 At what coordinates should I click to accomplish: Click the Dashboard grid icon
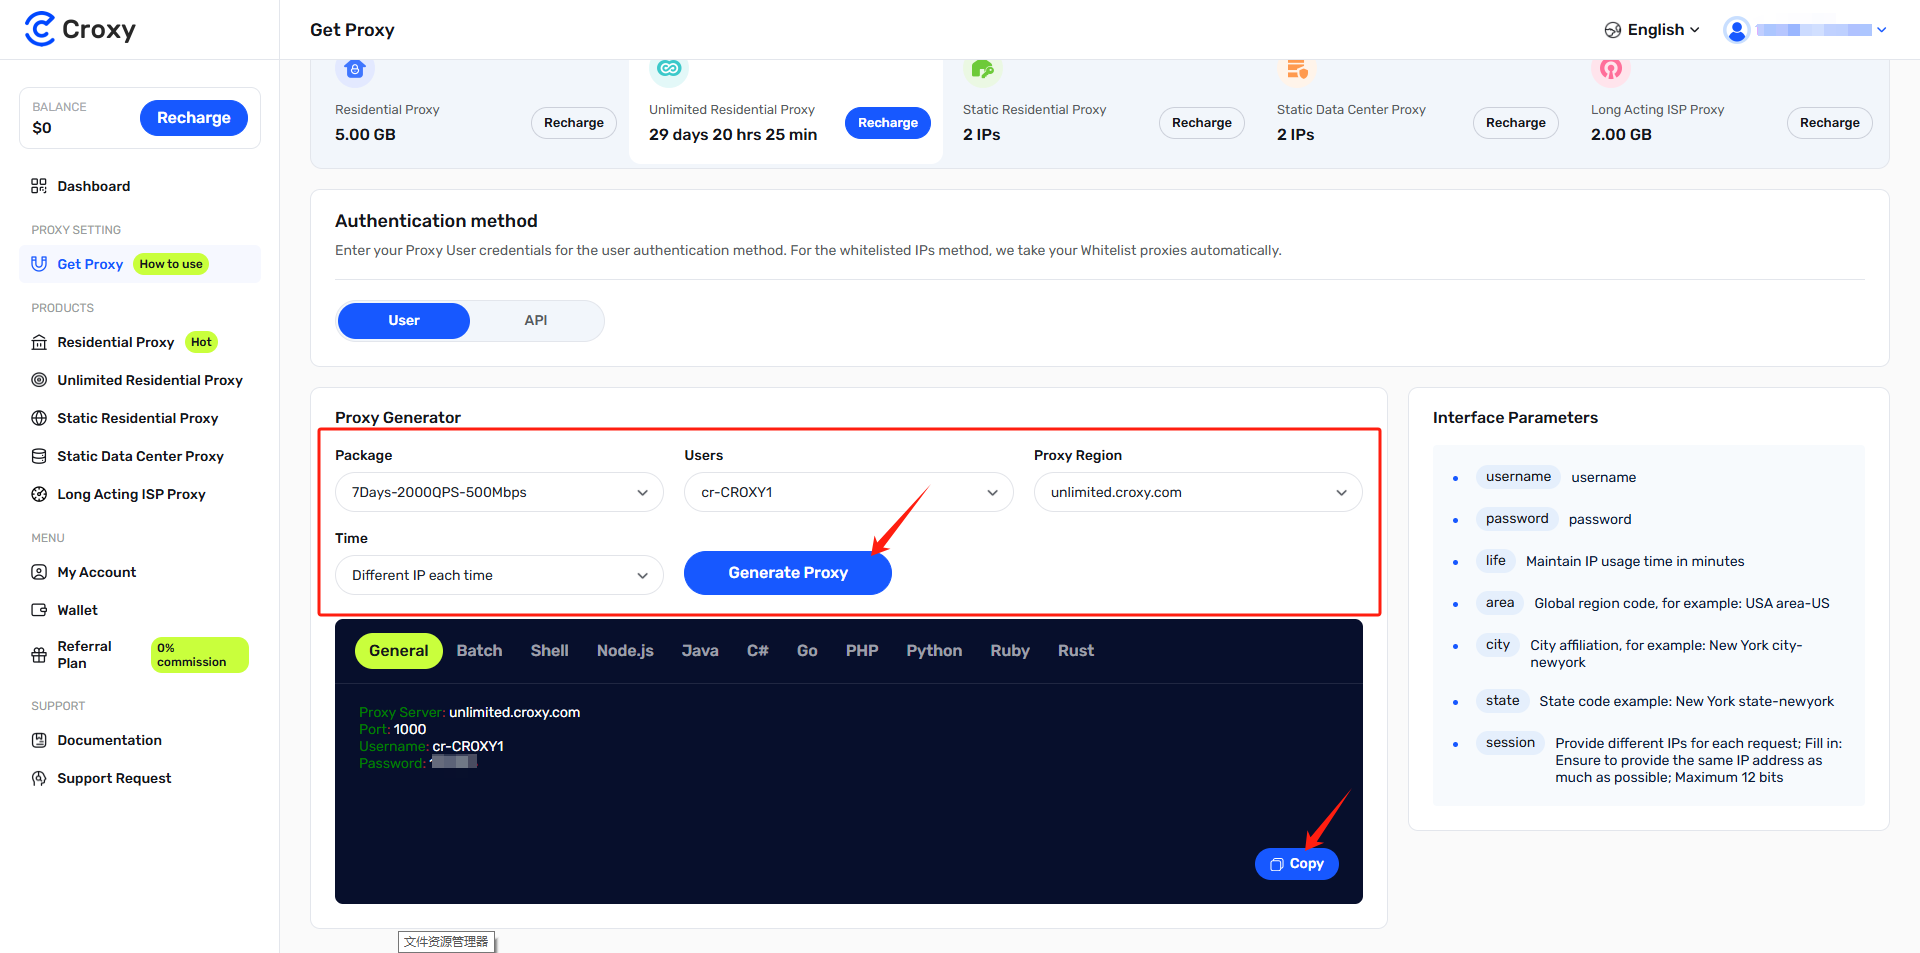click(39, 186)
